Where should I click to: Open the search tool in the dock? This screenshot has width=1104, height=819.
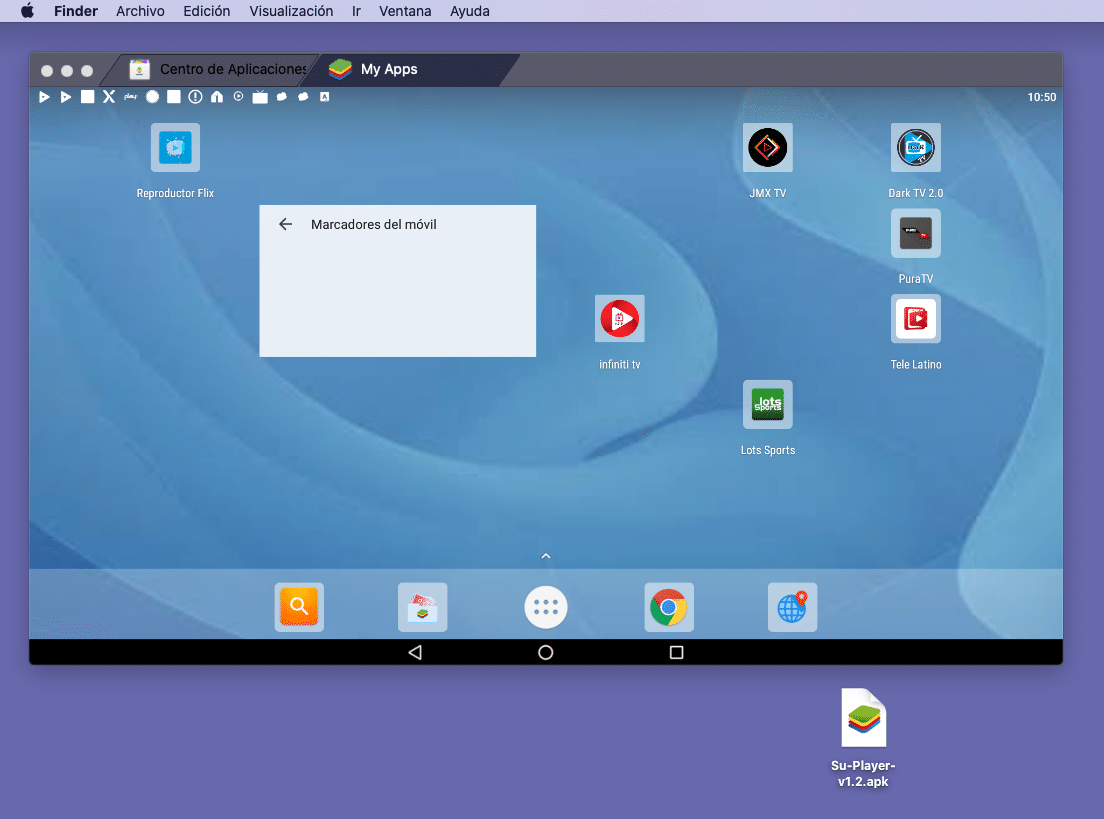[x=299, y=607]
